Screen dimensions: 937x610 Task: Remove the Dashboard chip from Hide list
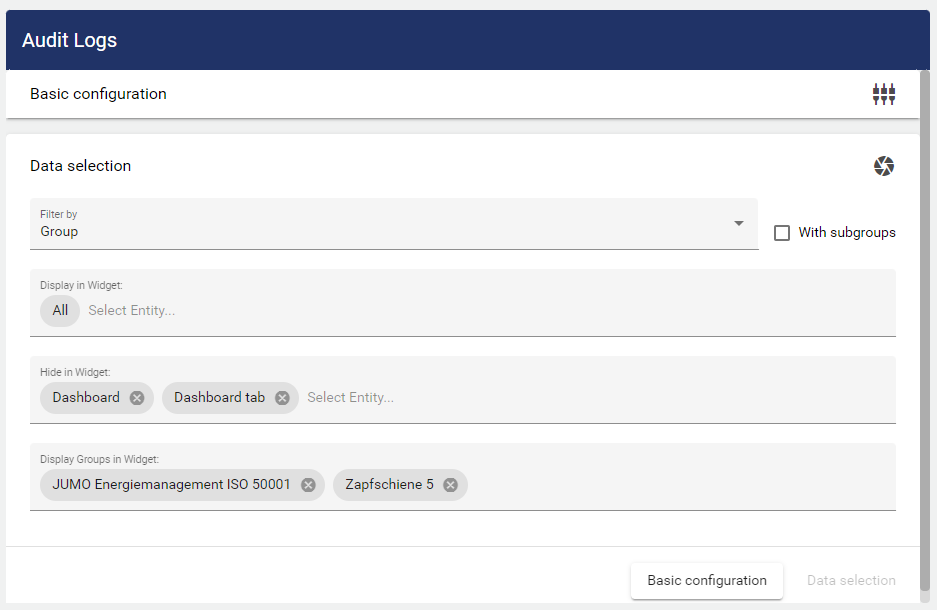coord(137,398)
